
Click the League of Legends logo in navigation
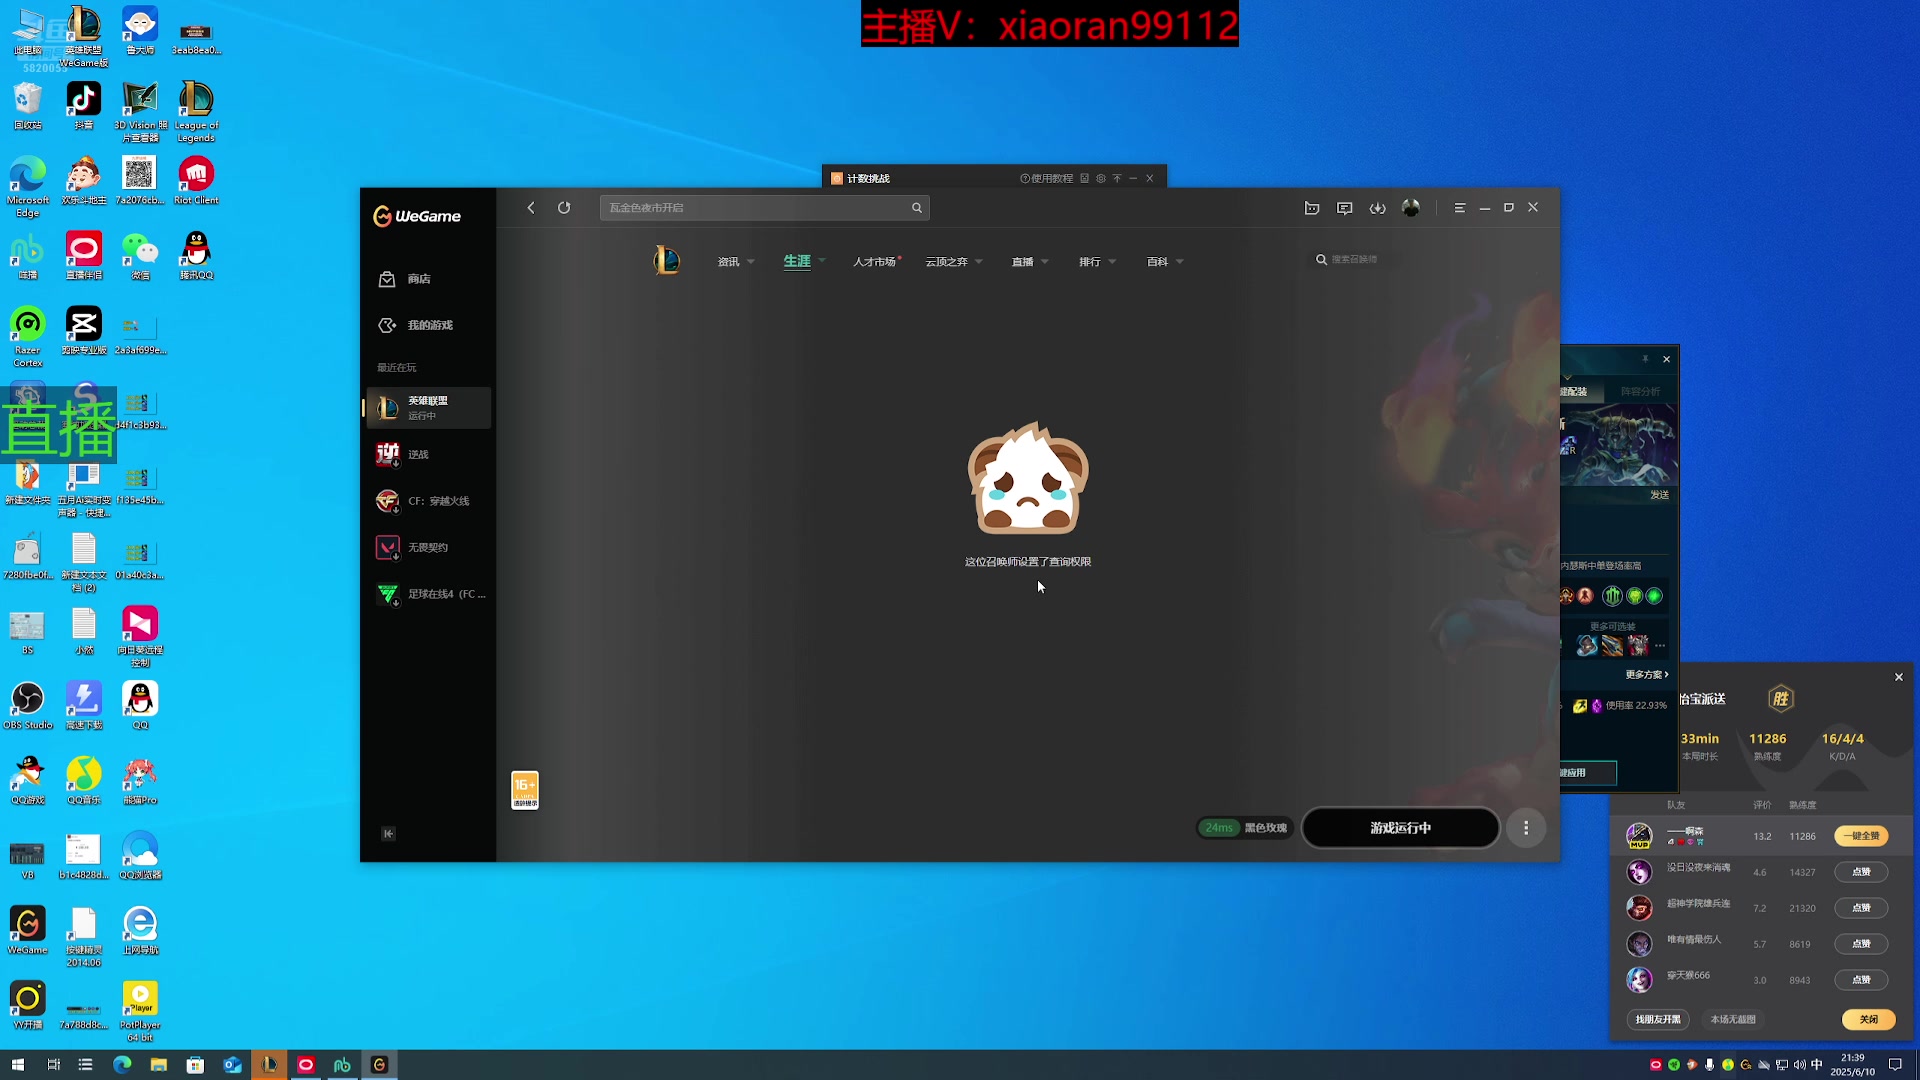click(666, 261)
